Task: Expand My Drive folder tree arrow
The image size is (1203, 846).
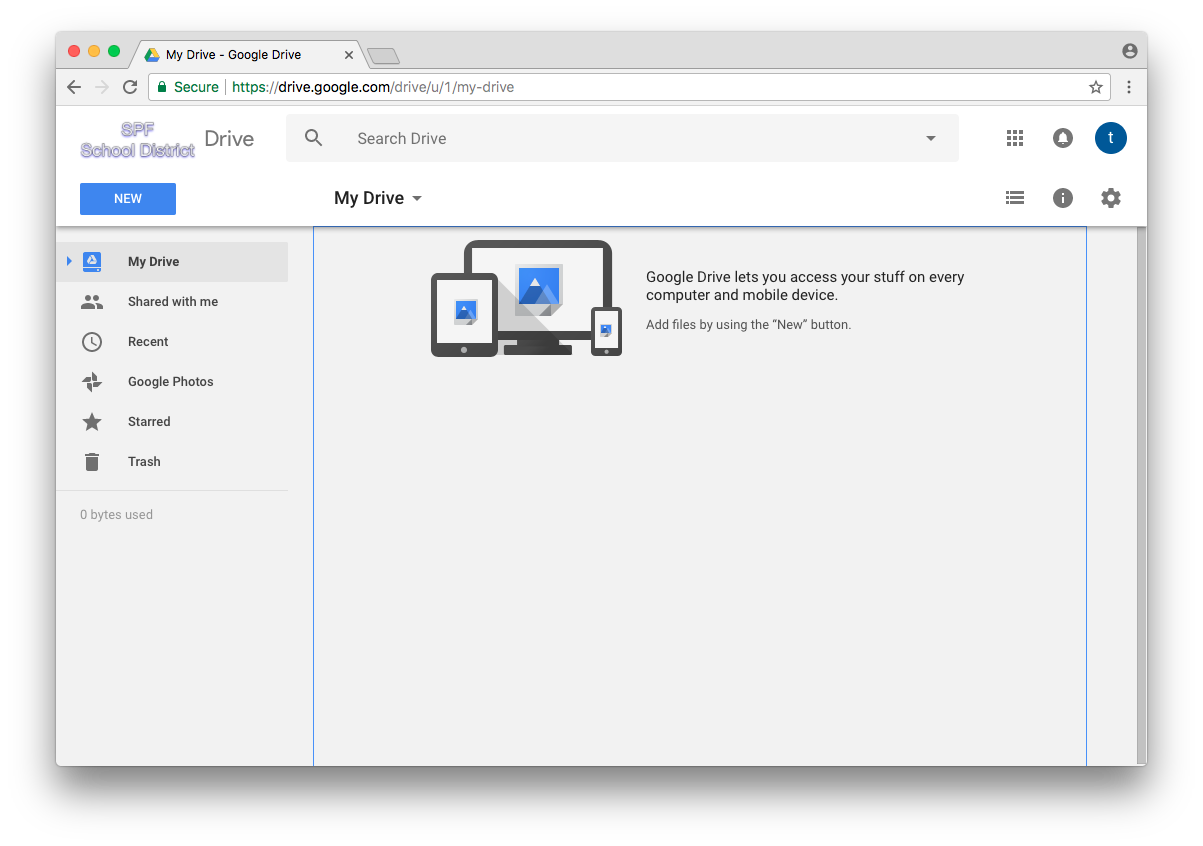Action: (x=69, y=262)
